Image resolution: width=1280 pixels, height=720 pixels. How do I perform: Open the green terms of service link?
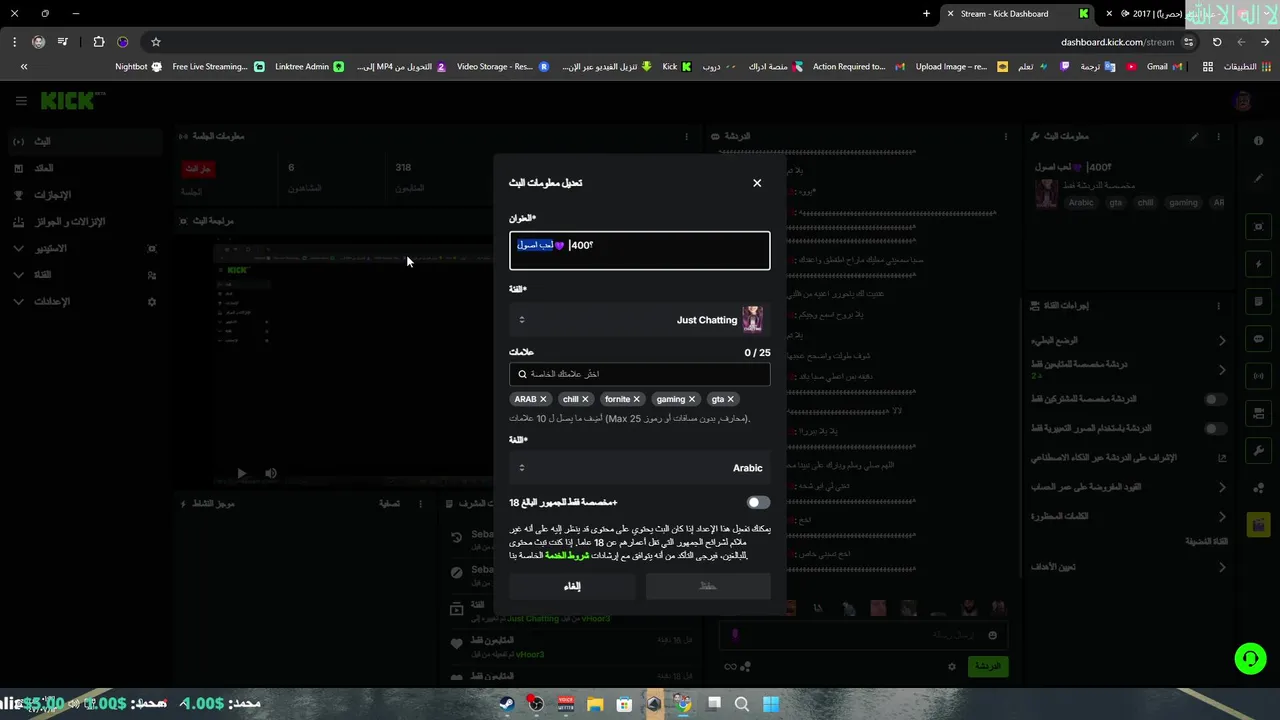tap(567, 555)
